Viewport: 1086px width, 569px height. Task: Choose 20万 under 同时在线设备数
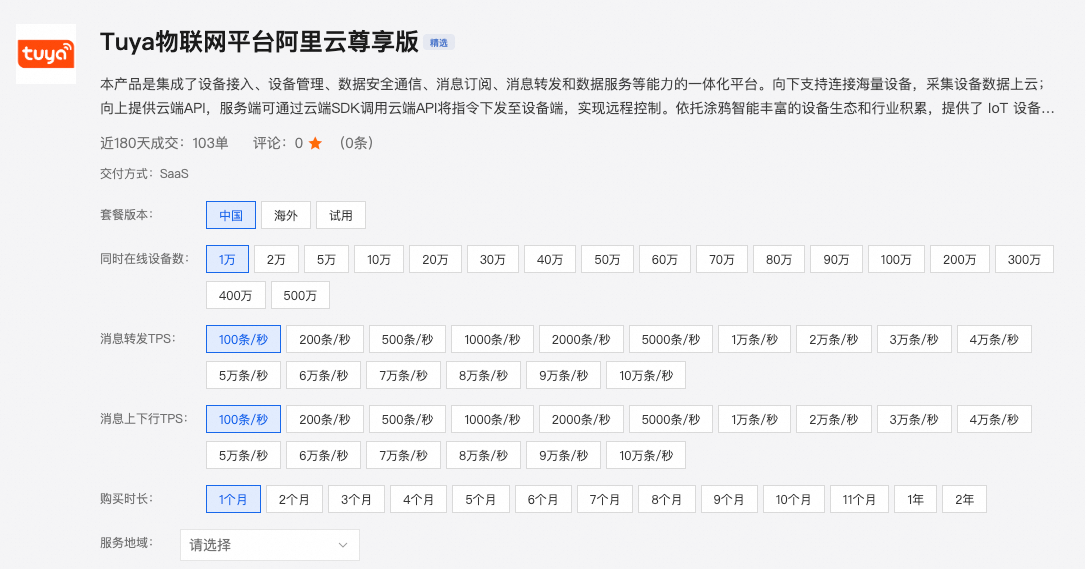click(x=435, y=260)
